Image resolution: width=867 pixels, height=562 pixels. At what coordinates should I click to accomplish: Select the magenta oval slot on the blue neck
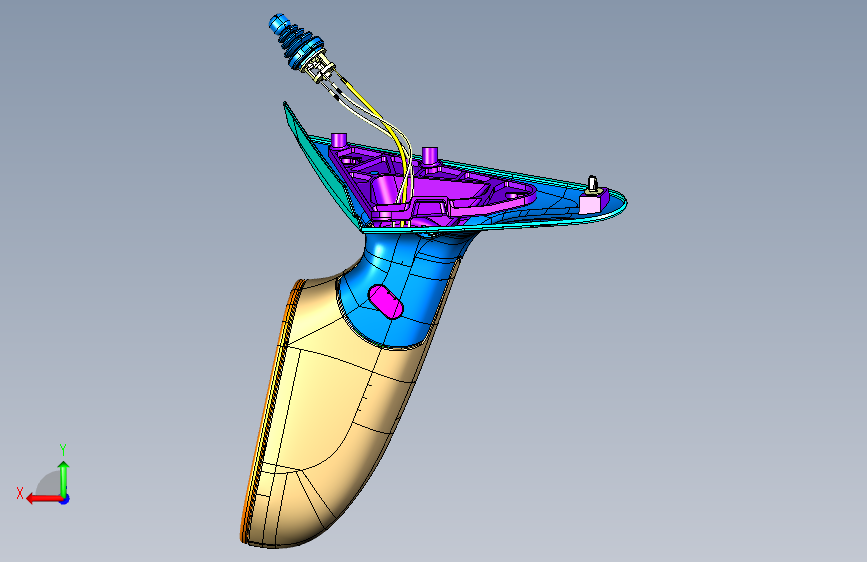coord(386,302)
